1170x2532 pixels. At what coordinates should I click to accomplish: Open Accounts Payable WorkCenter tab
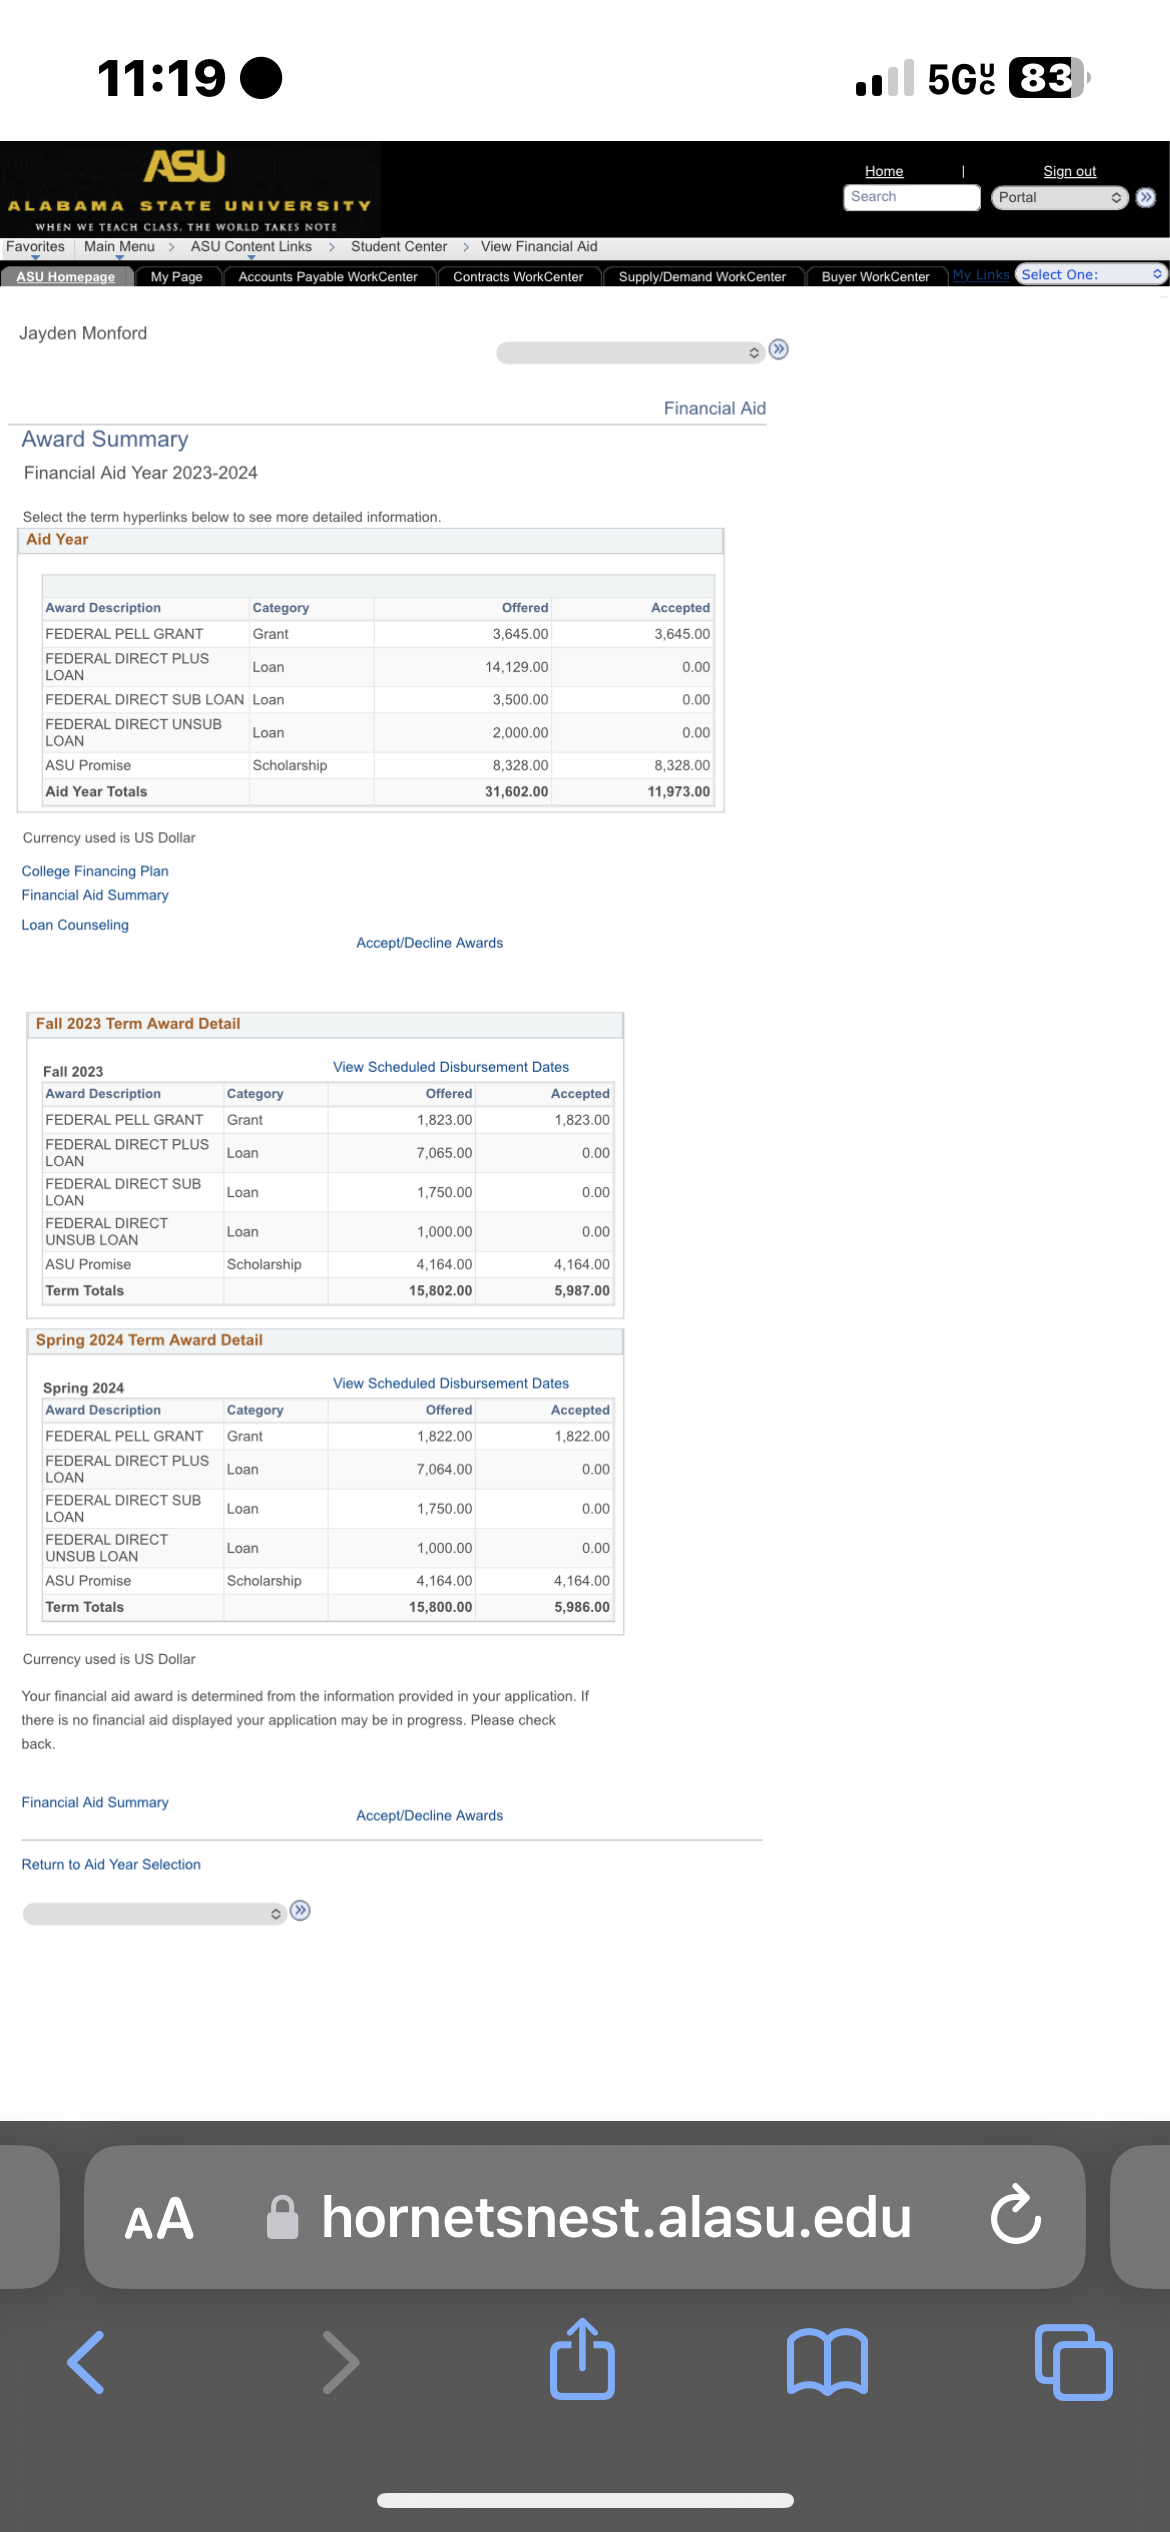coord(328,277)
